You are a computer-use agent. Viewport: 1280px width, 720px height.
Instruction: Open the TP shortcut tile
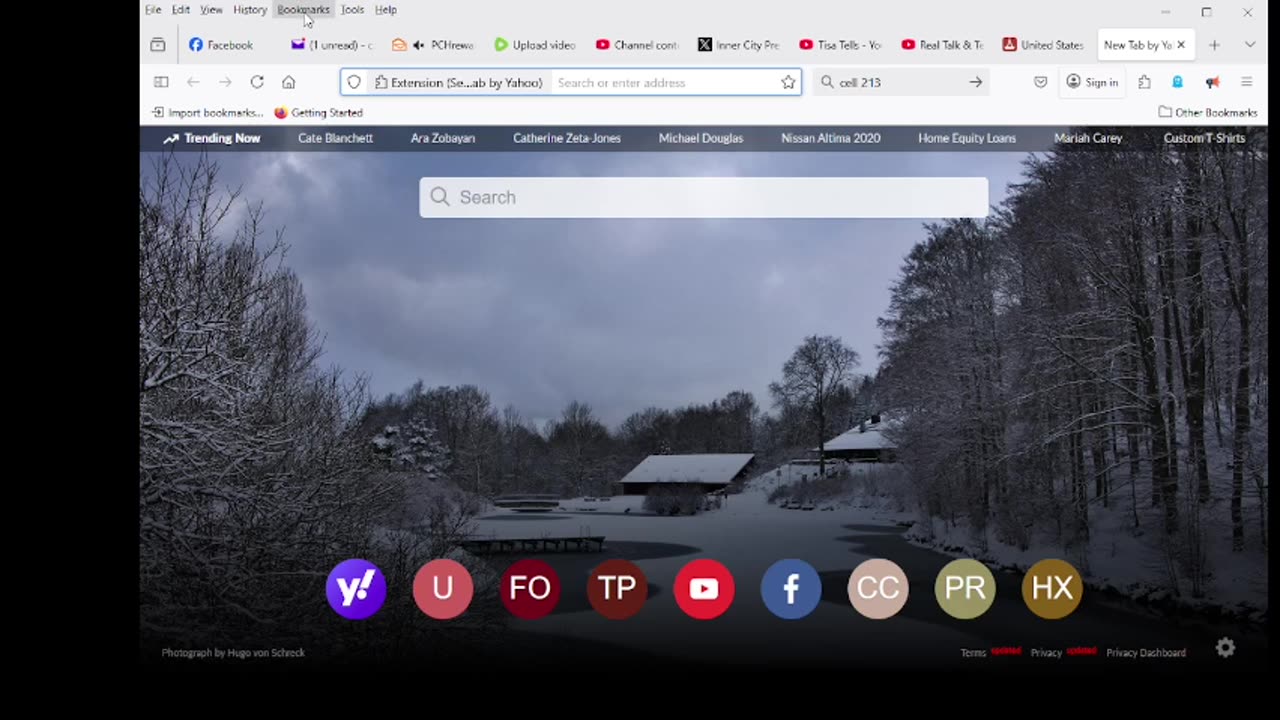[617, 588]
